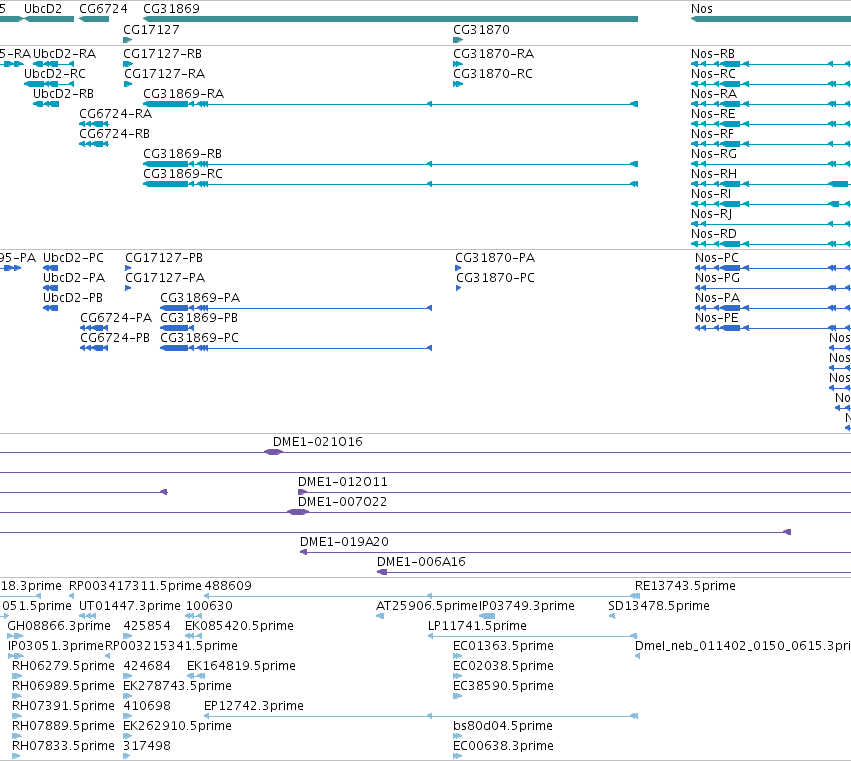
Task: Click EST IP03749.3prime
Action: [x=526, y=606]
